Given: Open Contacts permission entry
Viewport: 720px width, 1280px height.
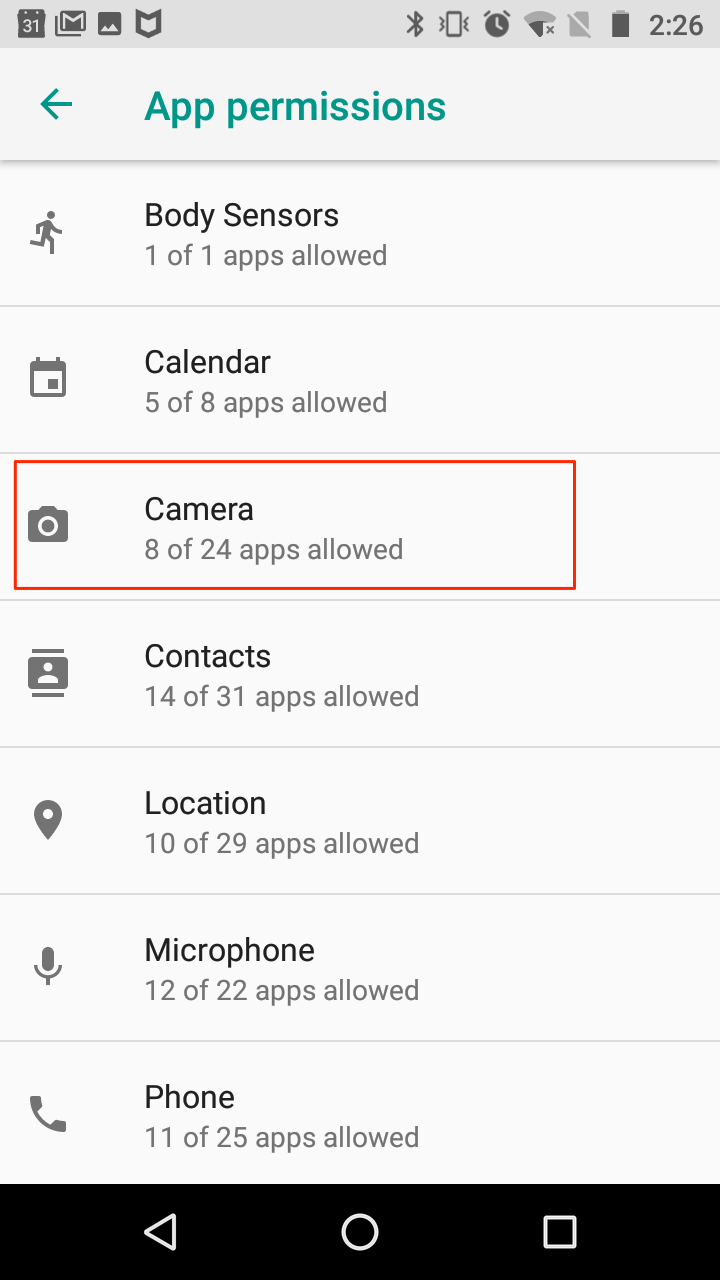Looking at the screenshot, I should 360,674.
